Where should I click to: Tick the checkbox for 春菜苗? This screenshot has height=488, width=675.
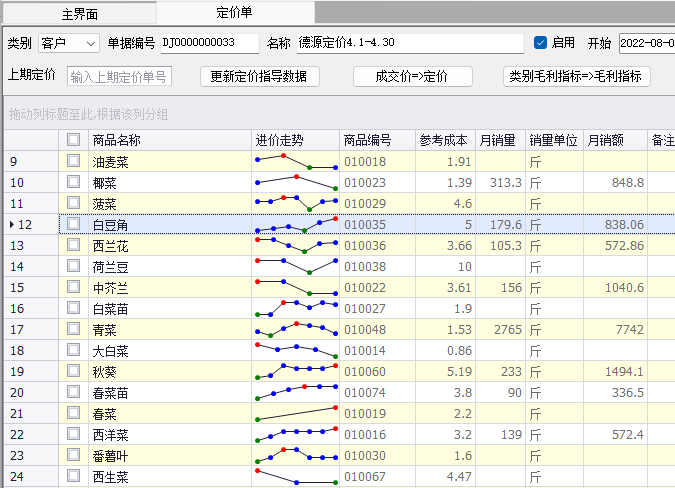pyautogui.click(x=74, y=392)
